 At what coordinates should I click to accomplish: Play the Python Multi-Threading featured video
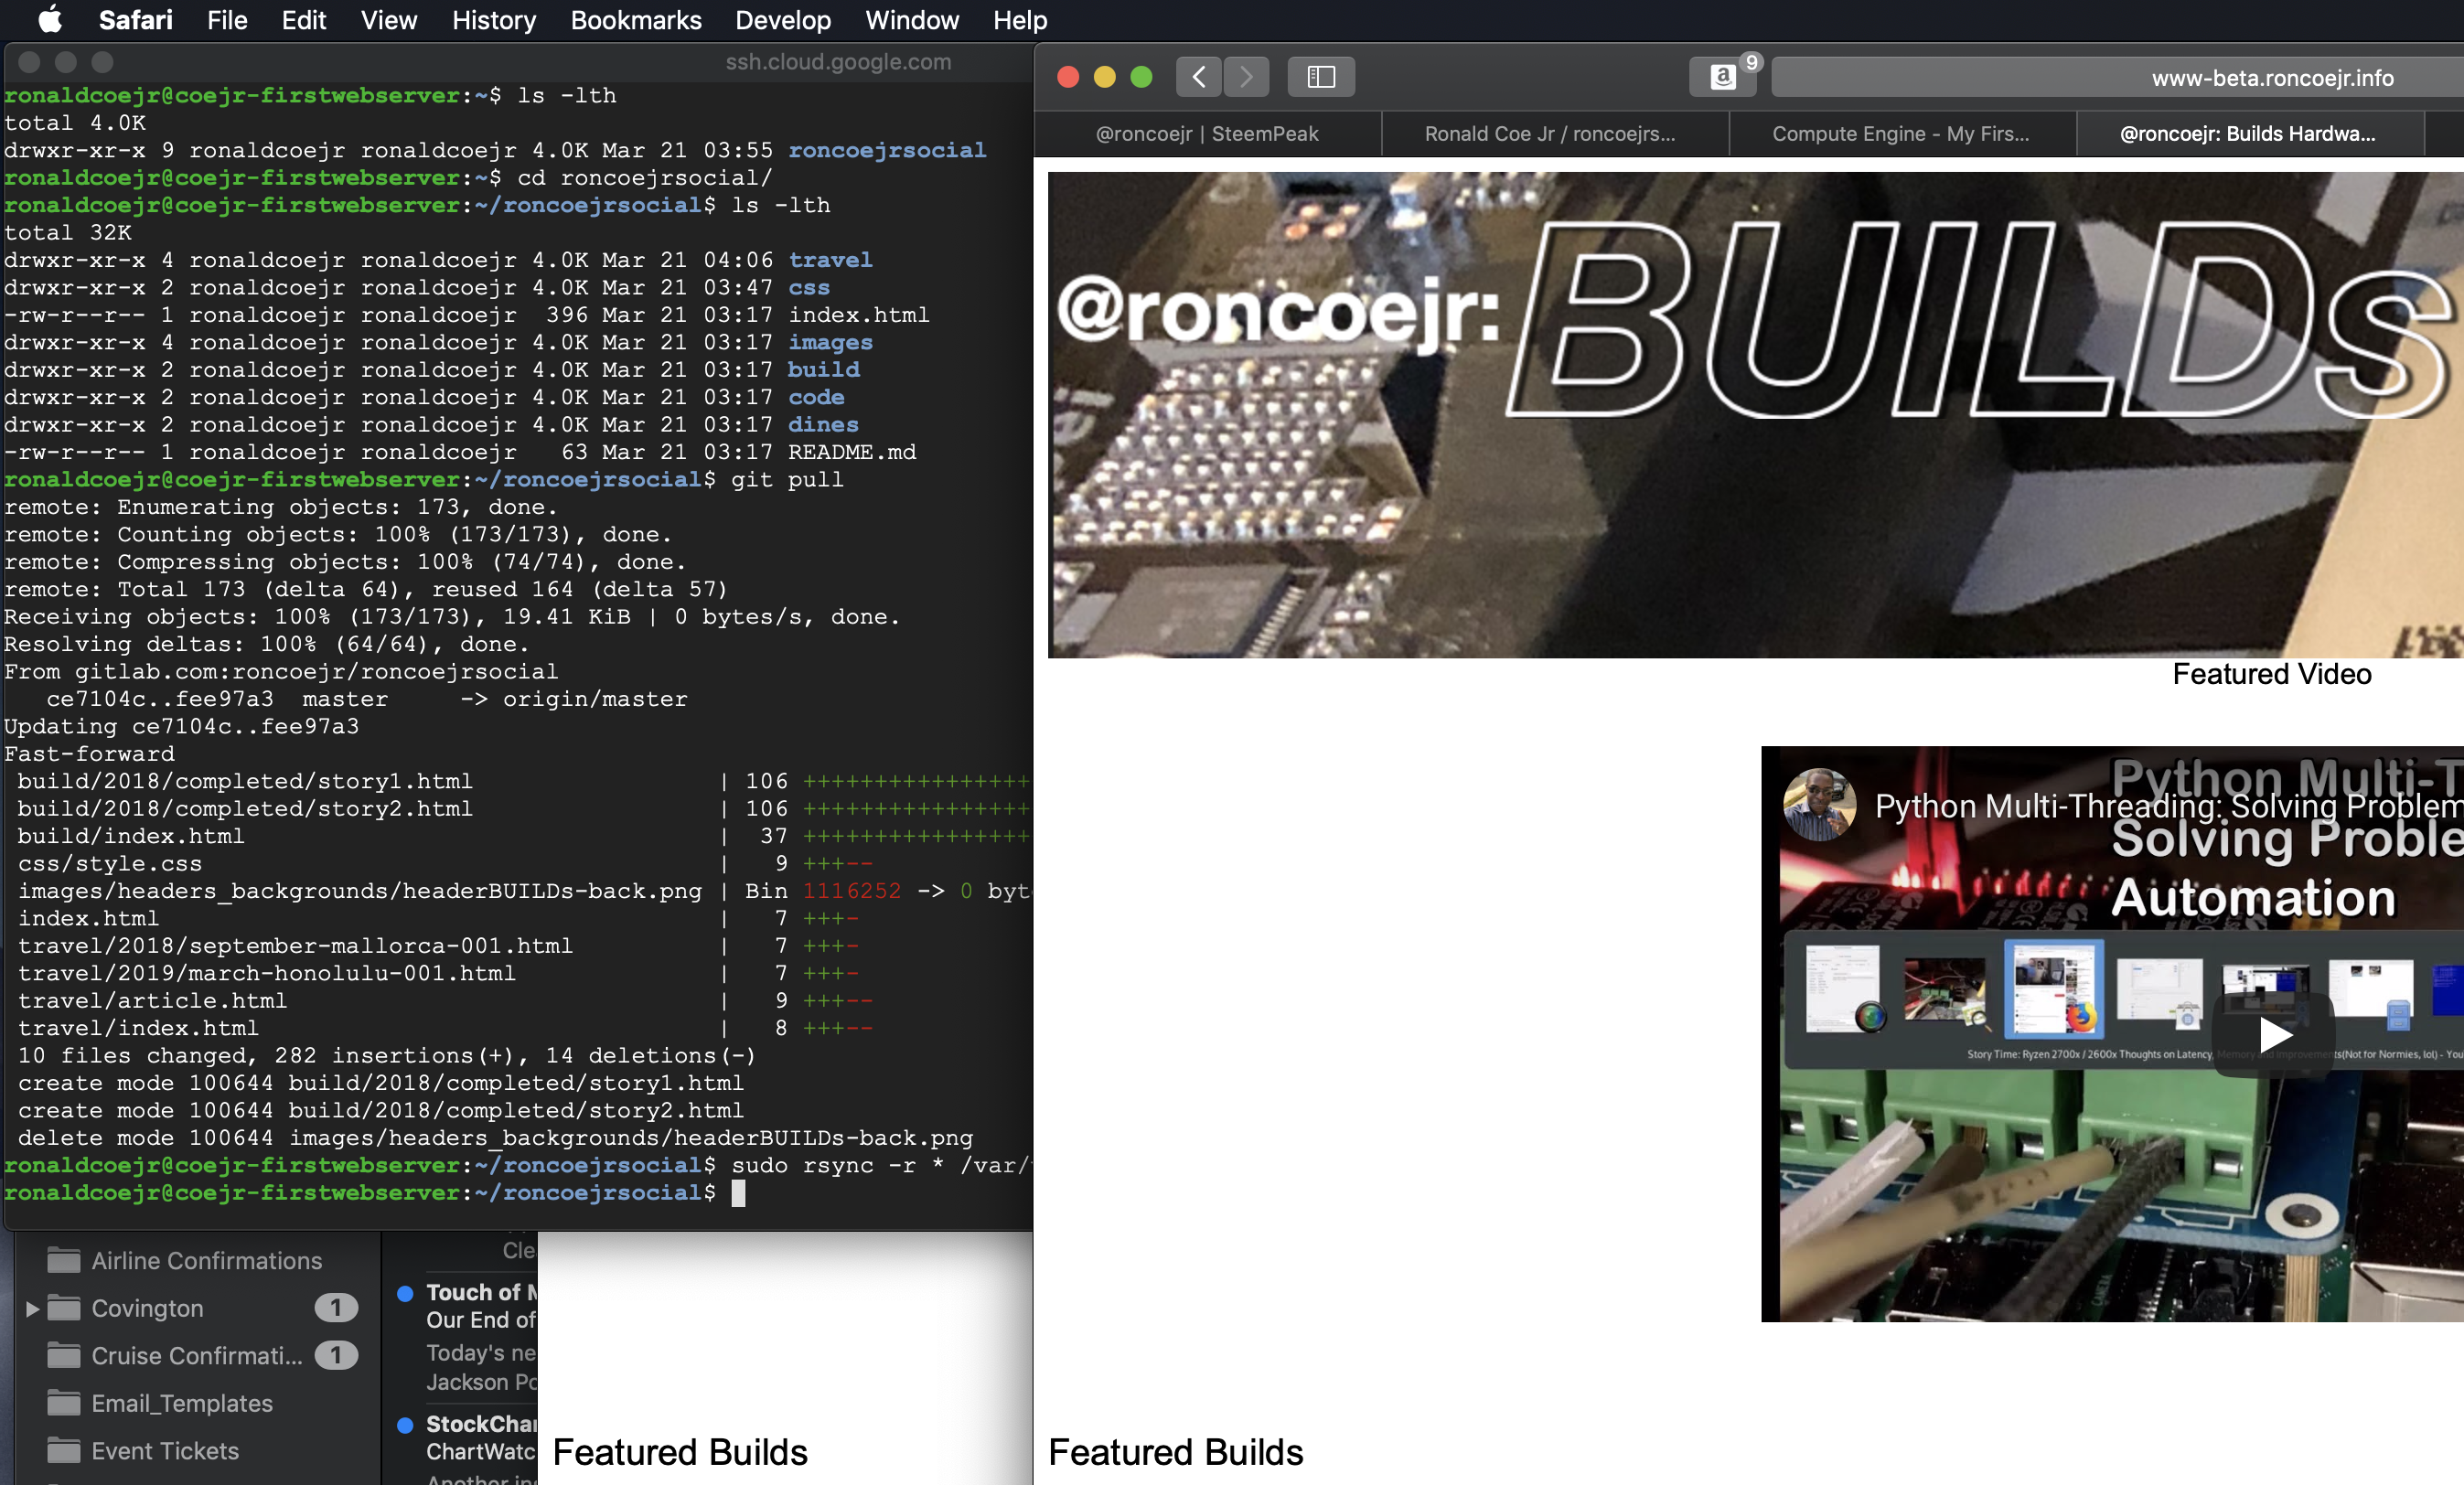click(2274, 1034)
